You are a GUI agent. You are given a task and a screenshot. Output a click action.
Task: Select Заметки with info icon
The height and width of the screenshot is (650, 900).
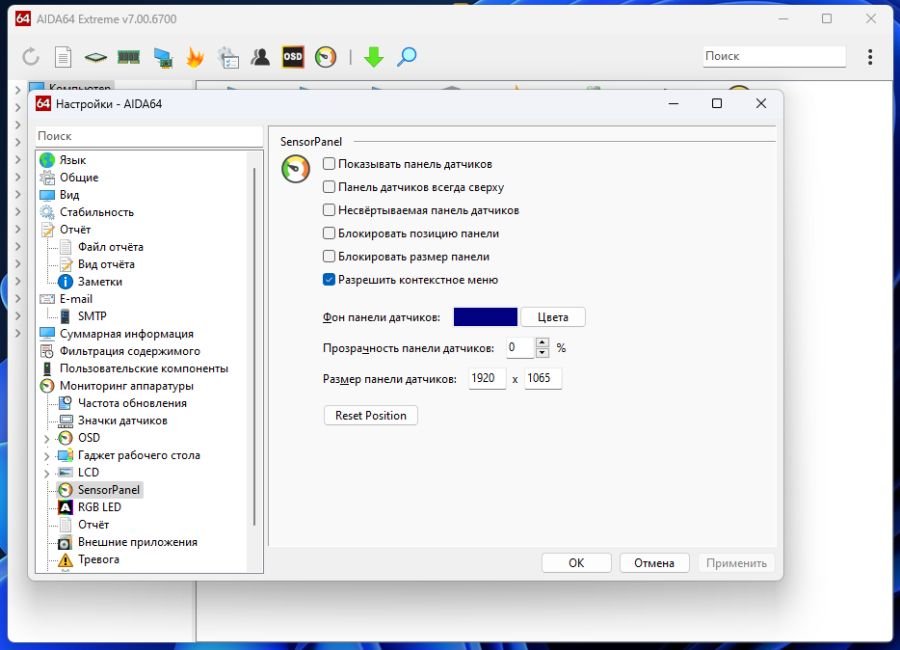(100, 281)
